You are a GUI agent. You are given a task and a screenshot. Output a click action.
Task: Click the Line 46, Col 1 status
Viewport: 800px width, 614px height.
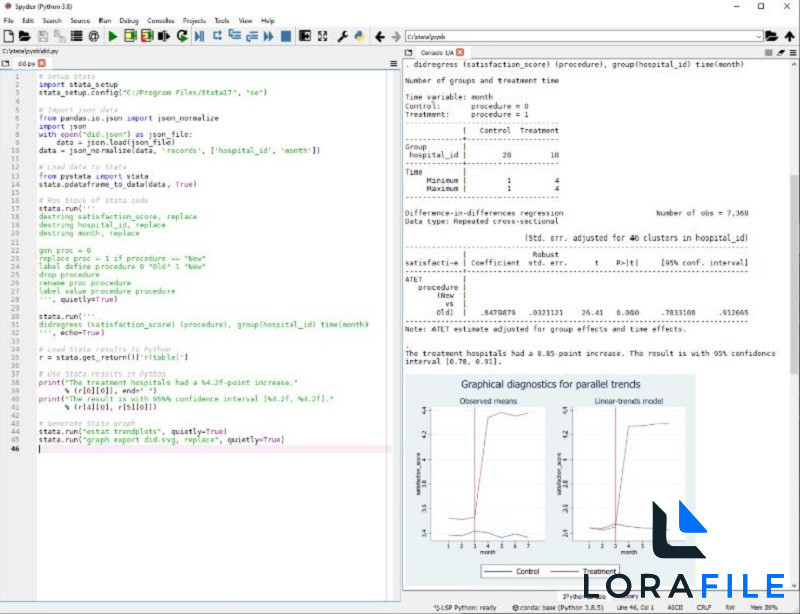635,607
